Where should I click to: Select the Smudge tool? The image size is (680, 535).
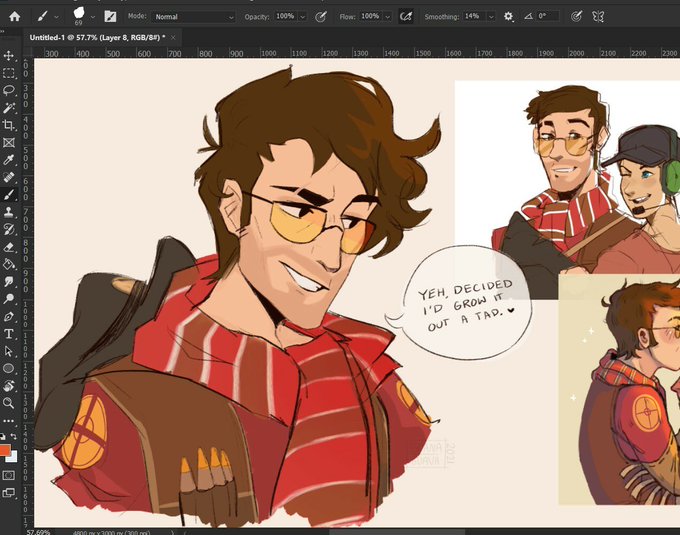point(8,282)
